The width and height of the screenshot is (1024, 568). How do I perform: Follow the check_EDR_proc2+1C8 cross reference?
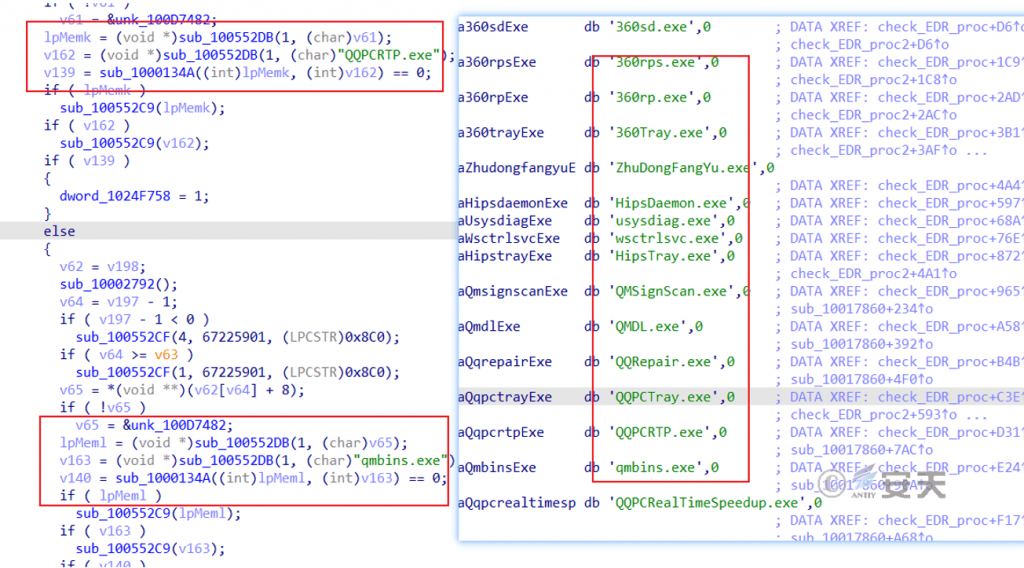click(x=874, y=80)
